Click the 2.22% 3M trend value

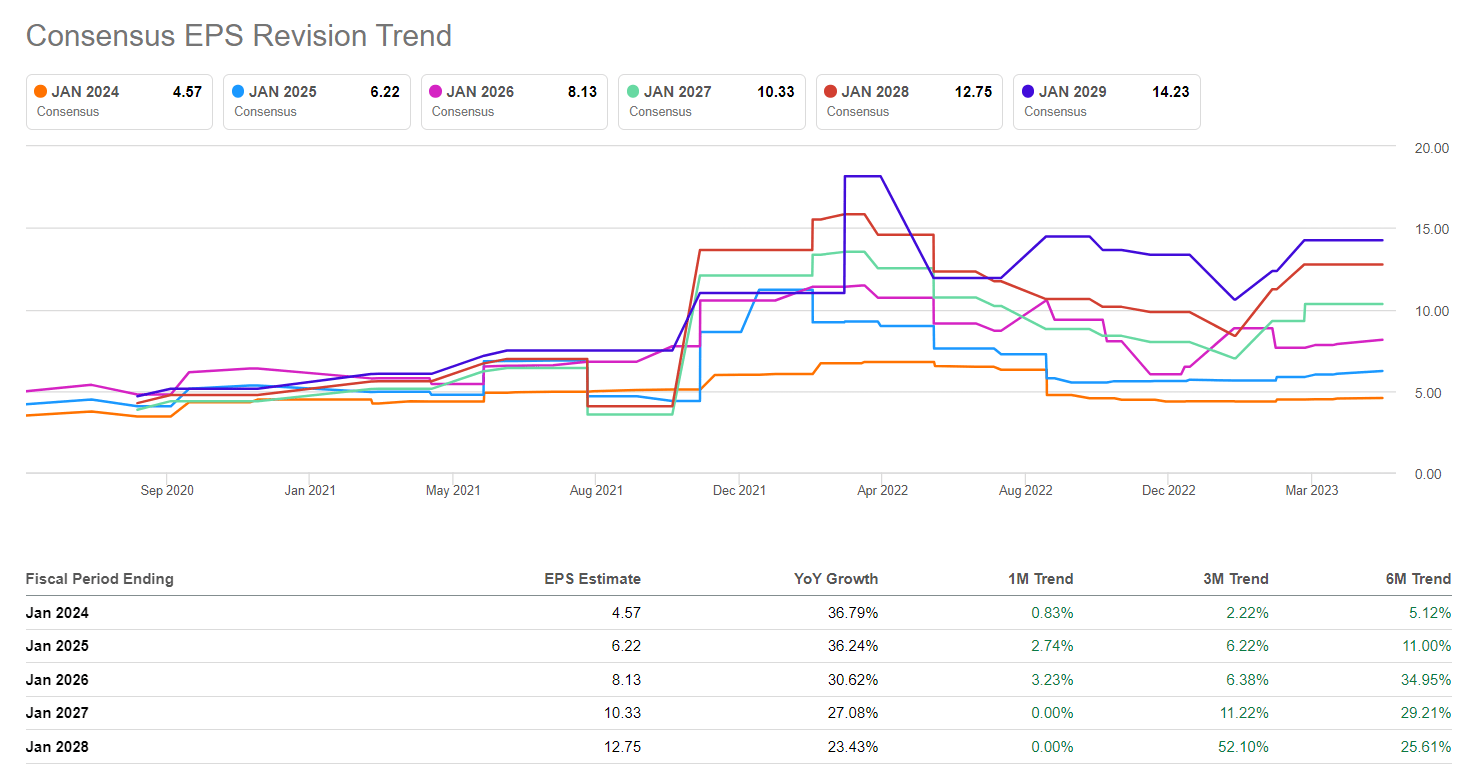pos(1248,613)
